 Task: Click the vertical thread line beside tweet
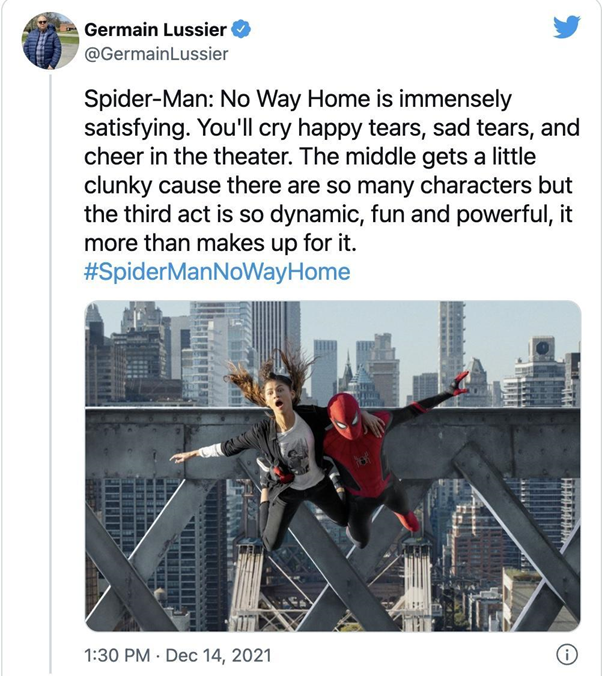point(50,373)
